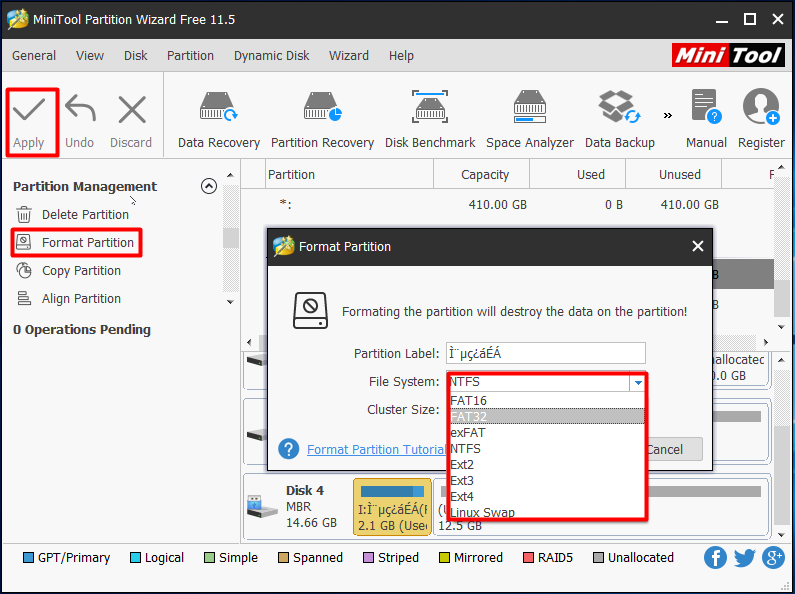
Task: Open the Facebook share icon
Action: point(715,558)
